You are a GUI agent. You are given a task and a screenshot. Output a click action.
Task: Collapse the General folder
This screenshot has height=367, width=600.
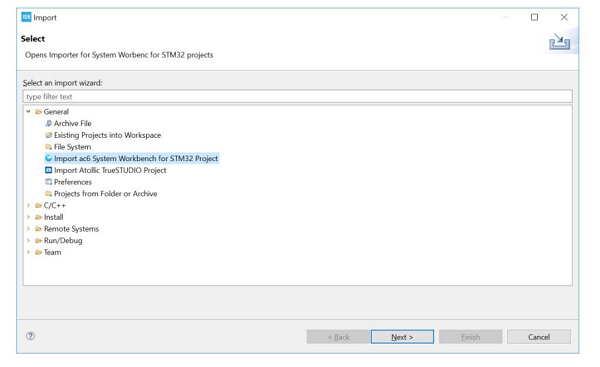click(x=28, y=111)
